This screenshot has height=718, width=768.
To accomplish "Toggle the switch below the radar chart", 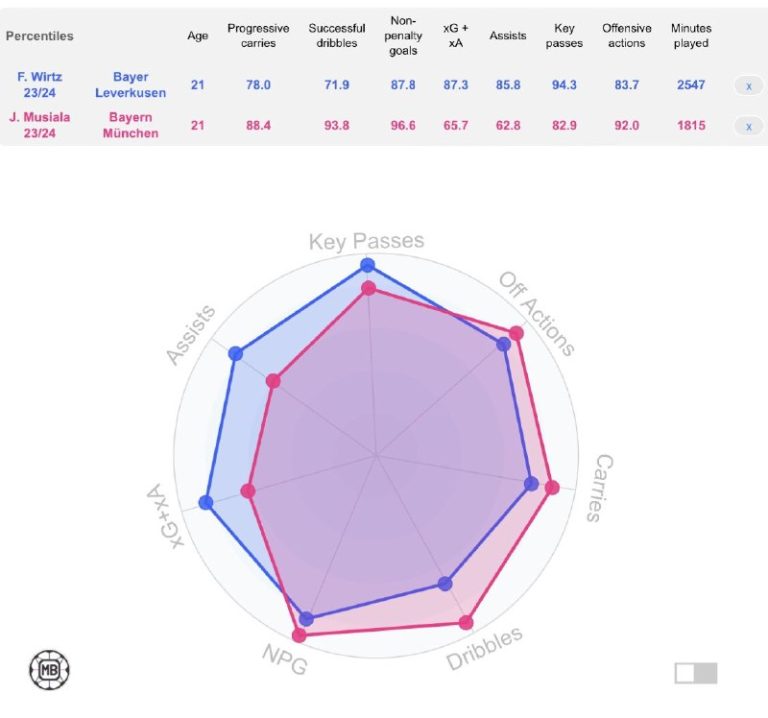I will (696, 673).
